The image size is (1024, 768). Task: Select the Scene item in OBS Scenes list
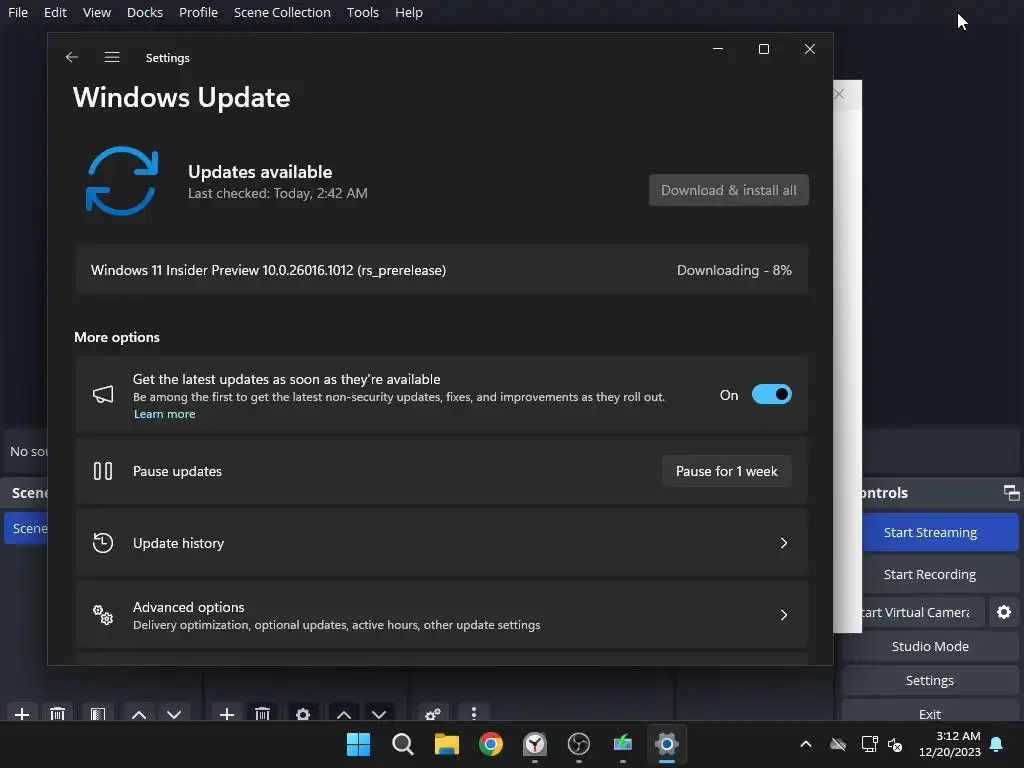coord(26,528)
